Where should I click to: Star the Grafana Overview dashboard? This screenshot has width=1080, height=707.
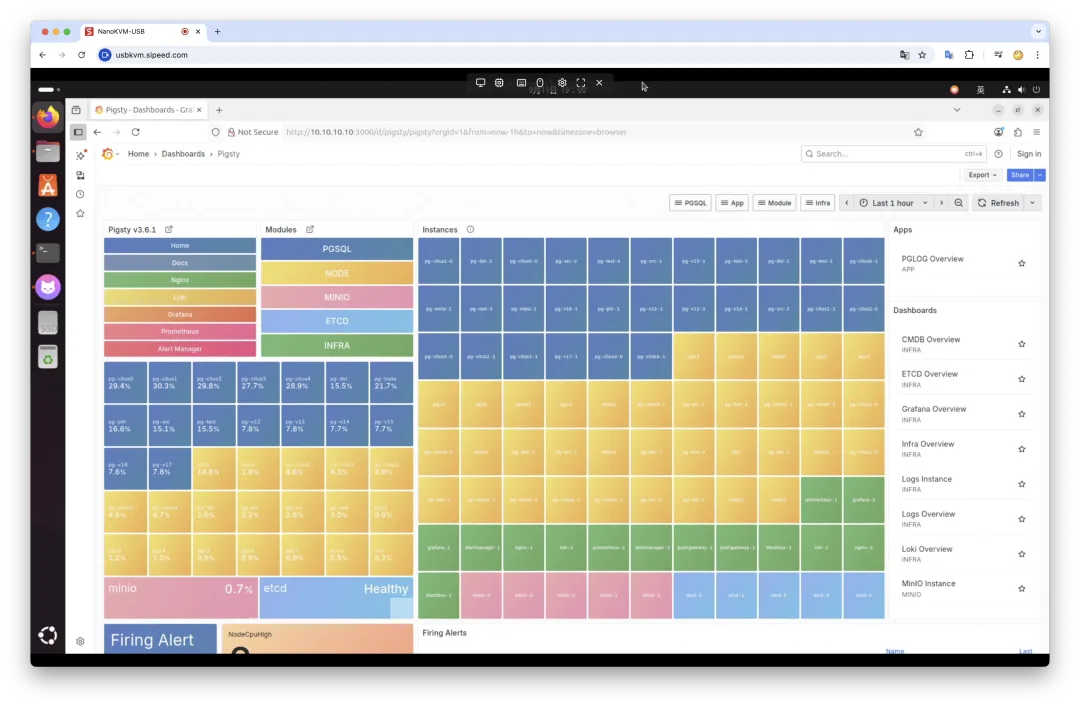pos(1021,414)
